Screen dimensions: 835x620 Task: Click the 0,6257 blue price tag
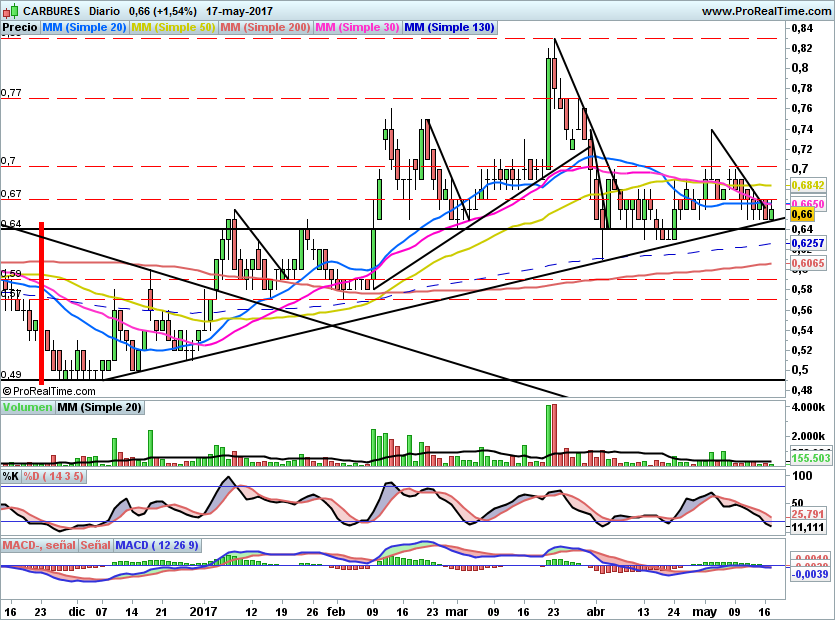pyautogui.click(x=808, y=243)
